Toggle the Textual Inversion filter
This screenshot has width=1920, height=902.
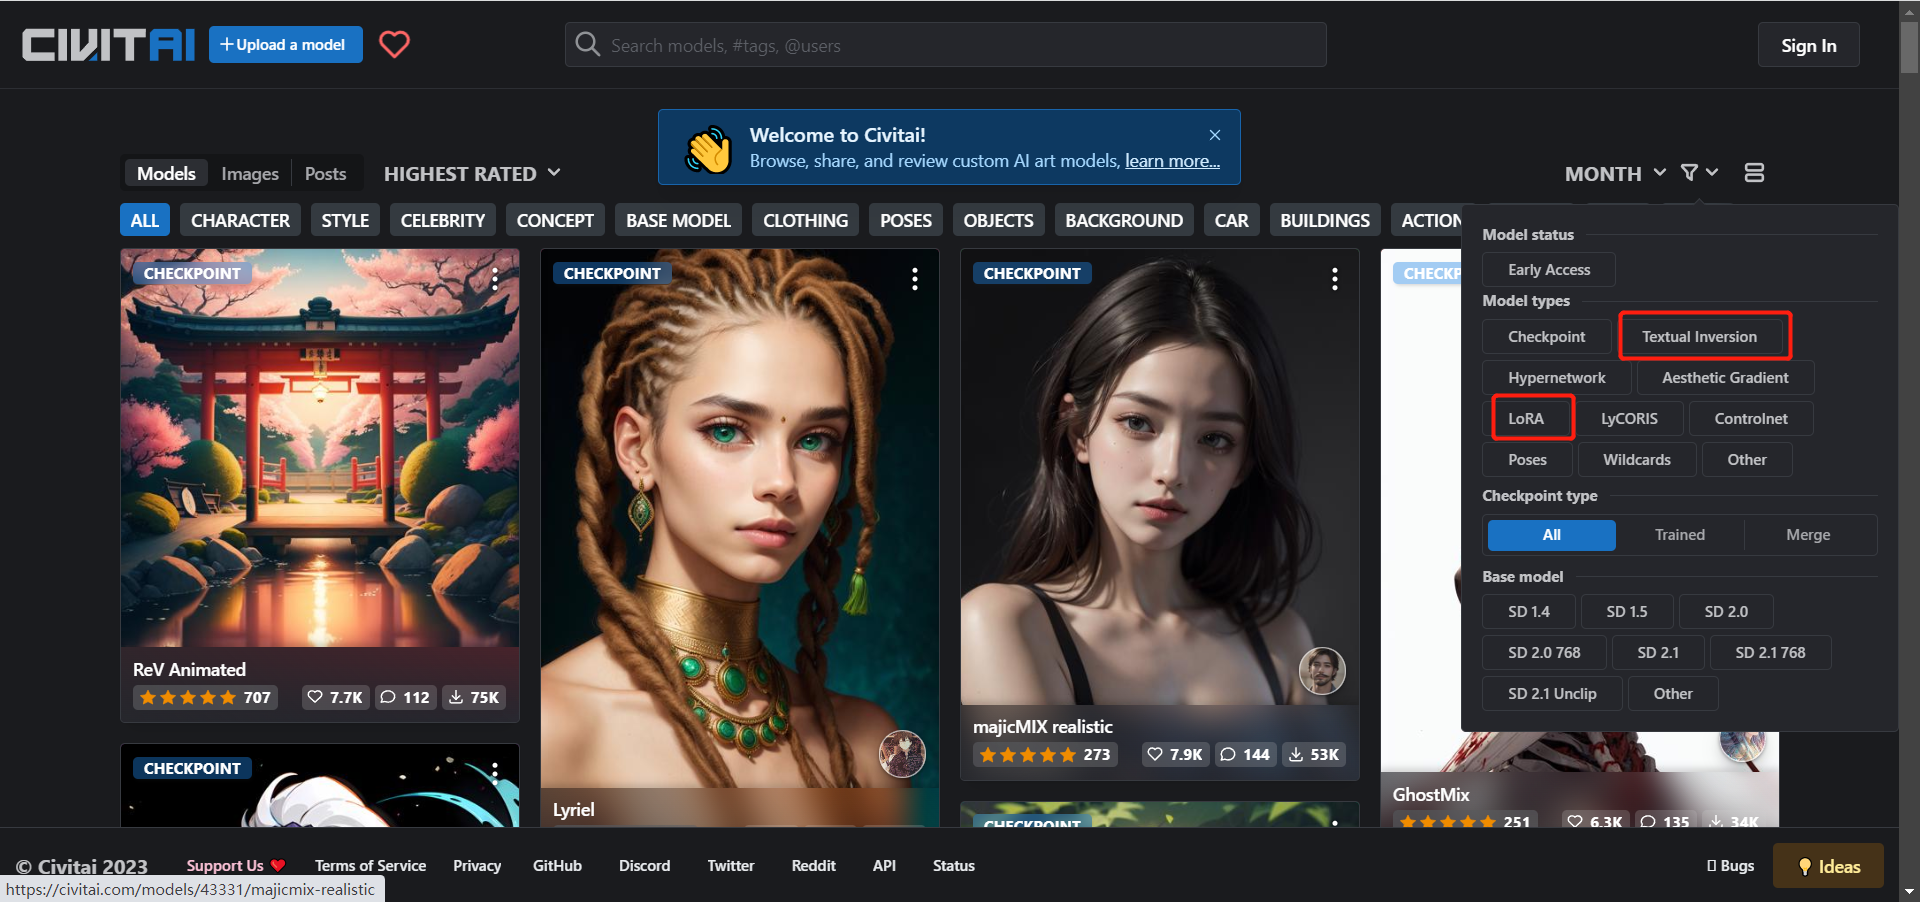[x=1698, y=337]
